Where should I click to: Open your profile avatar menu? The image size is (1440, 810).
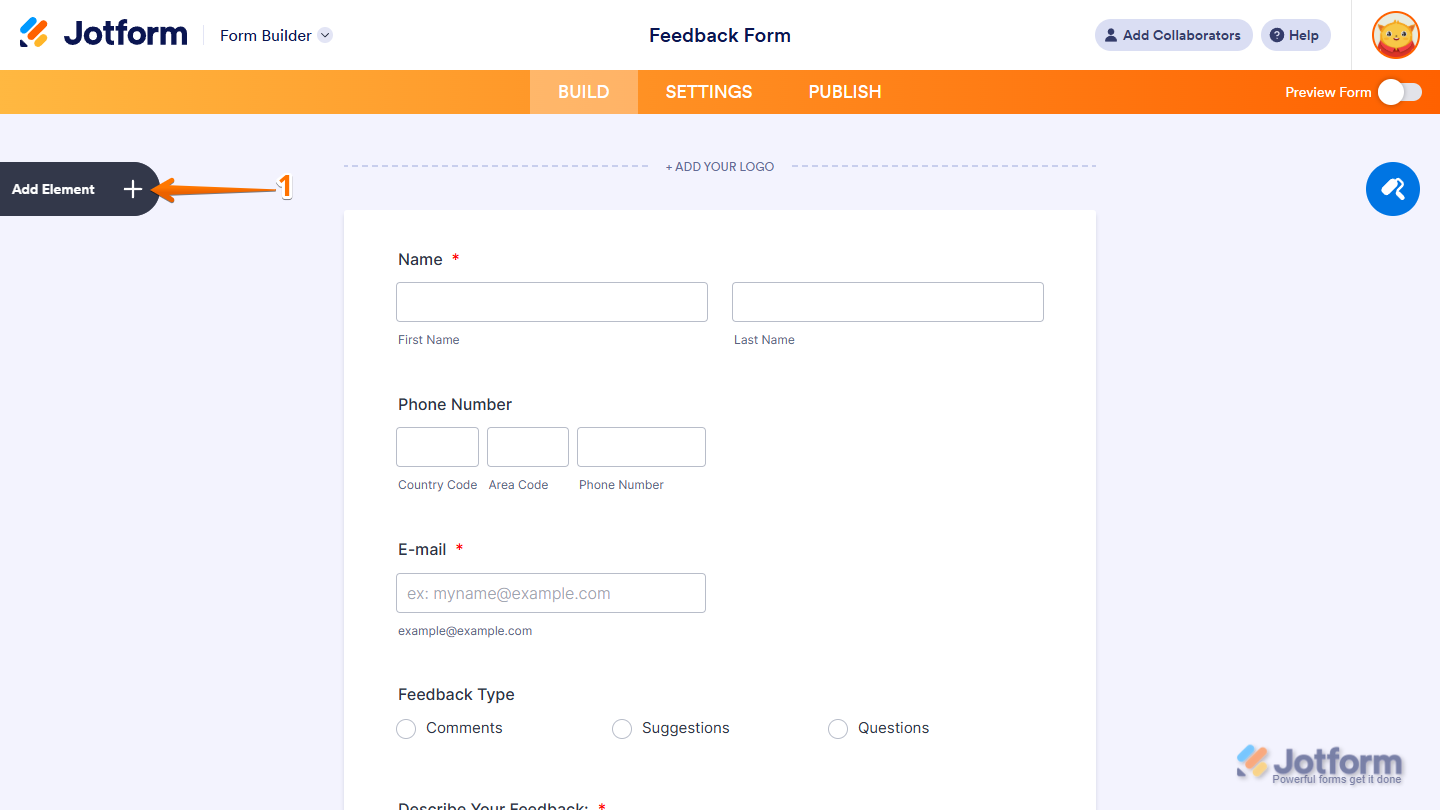click(x=1395, y=35)
